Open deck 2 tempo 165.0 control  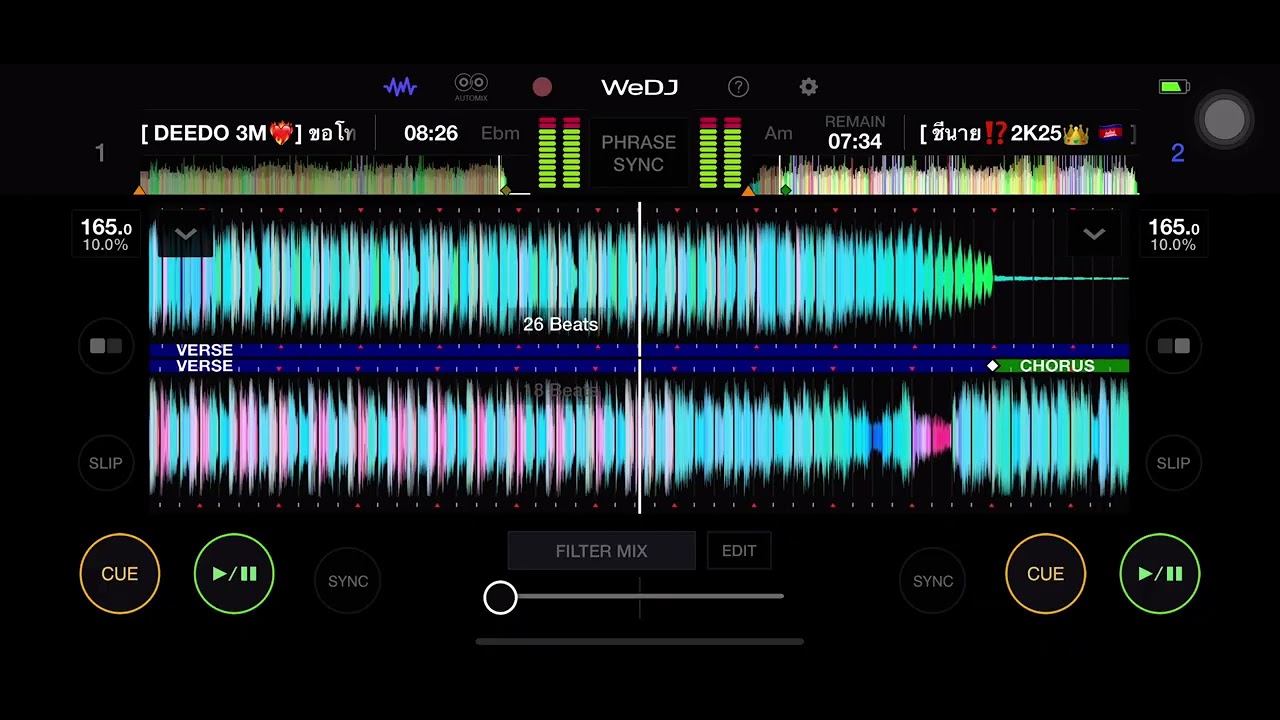point(1173,235)
